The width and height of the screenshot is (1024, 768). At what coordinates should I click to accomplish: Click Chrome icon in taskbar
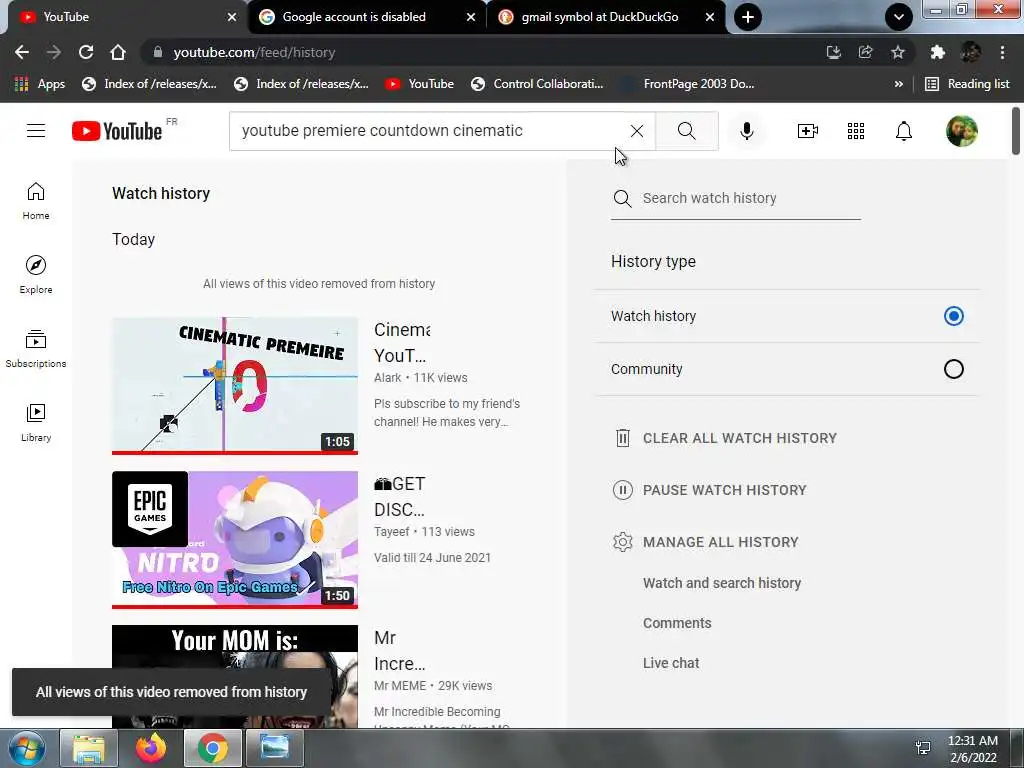point(213,748)
